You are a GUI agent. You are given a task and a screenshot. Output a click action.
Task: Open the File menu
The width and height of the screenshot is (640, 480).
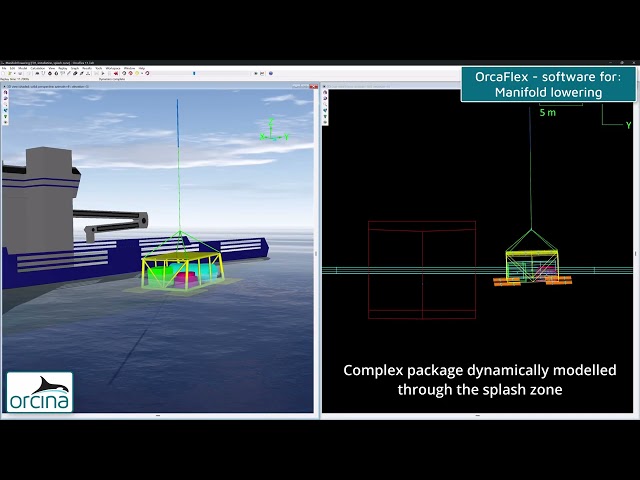click(x=4, y=68)
